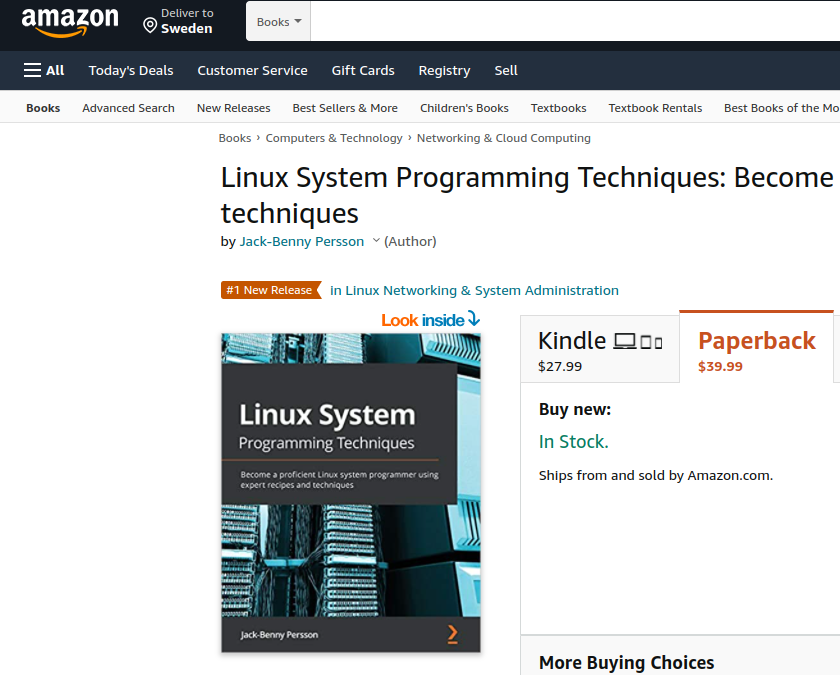Click Sell in the navigation bar

tap(506, 70)
